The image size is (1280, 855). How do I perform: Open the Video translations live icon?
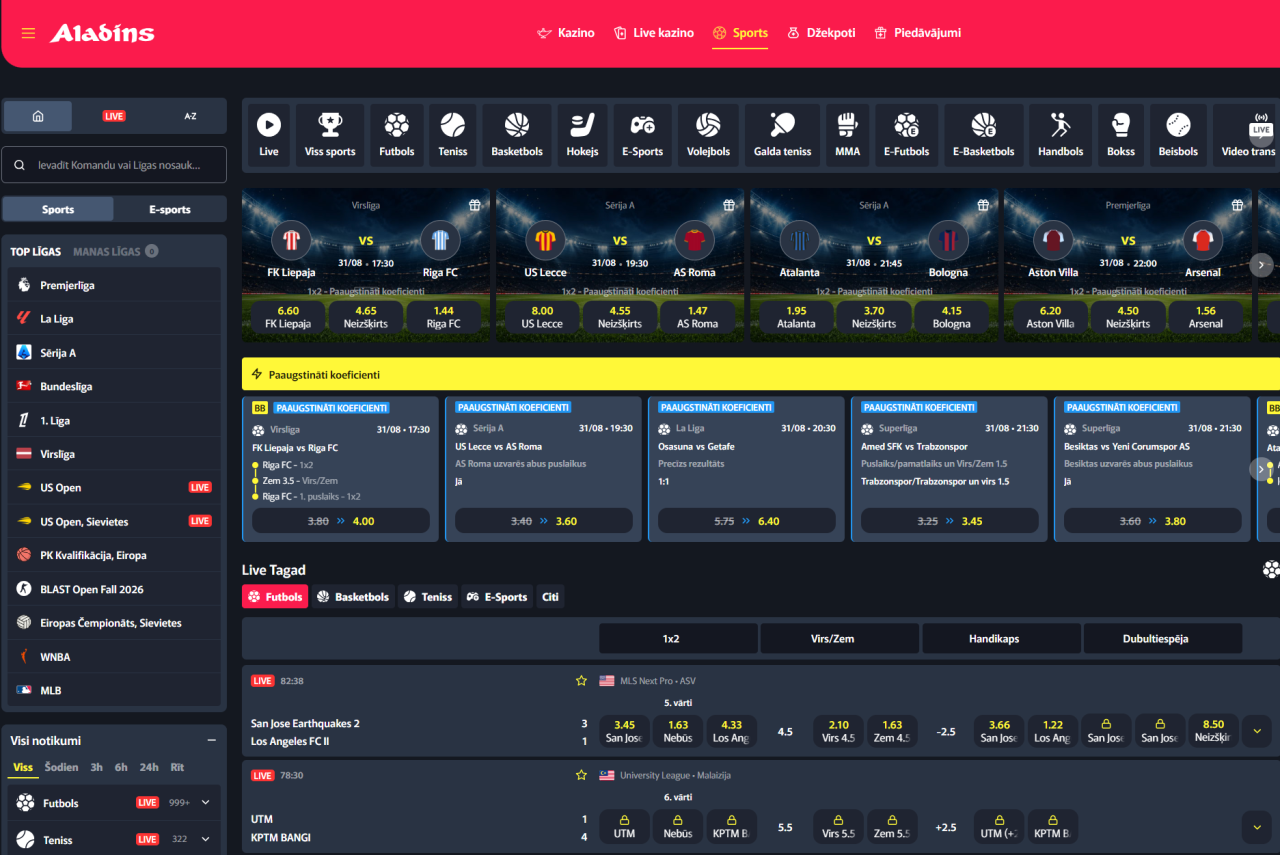pos(1248,135)
